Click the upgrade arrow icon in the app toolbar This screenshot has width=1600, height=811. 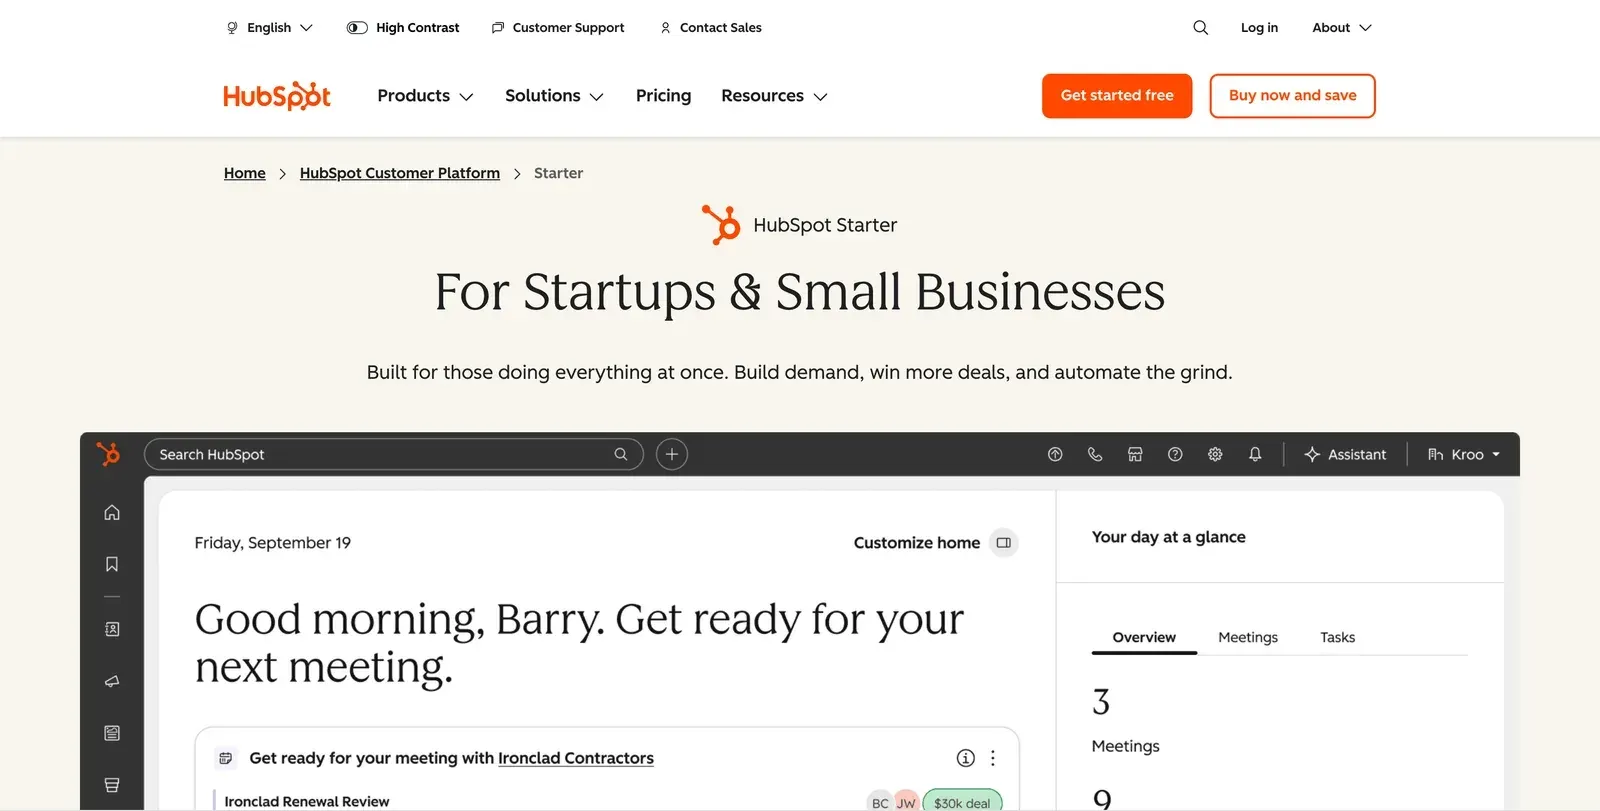(1055, 454)
